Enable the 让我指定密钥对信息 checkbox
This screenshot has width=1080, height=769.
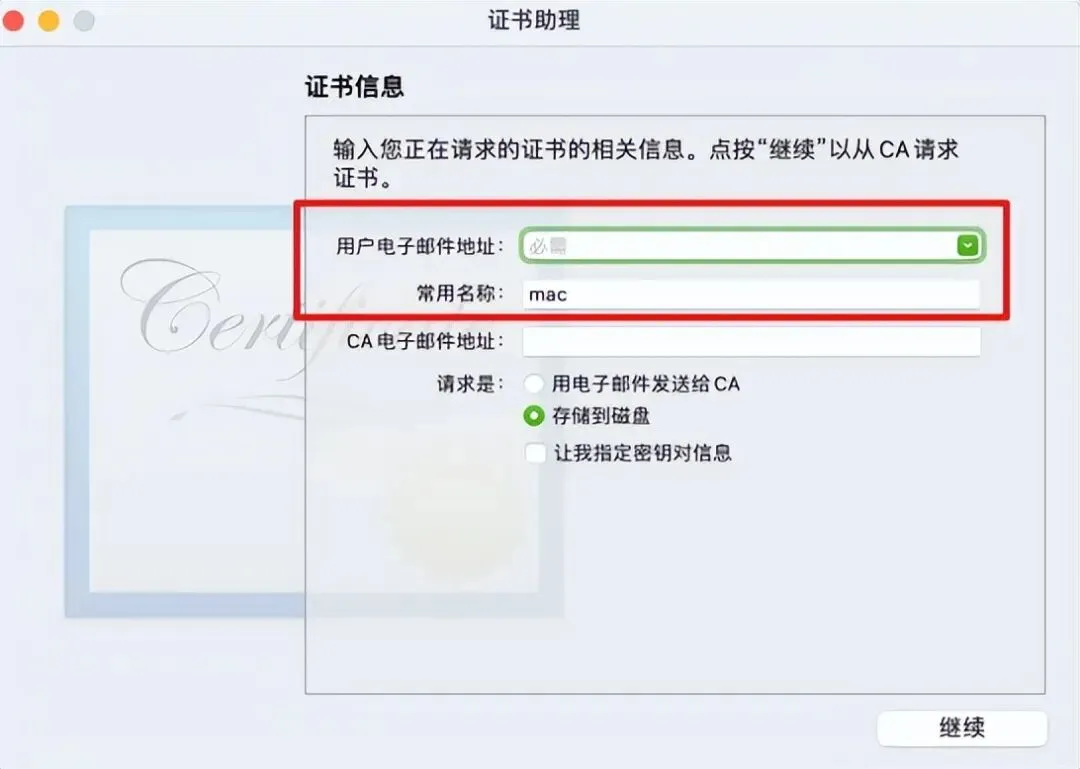(535, 453)
